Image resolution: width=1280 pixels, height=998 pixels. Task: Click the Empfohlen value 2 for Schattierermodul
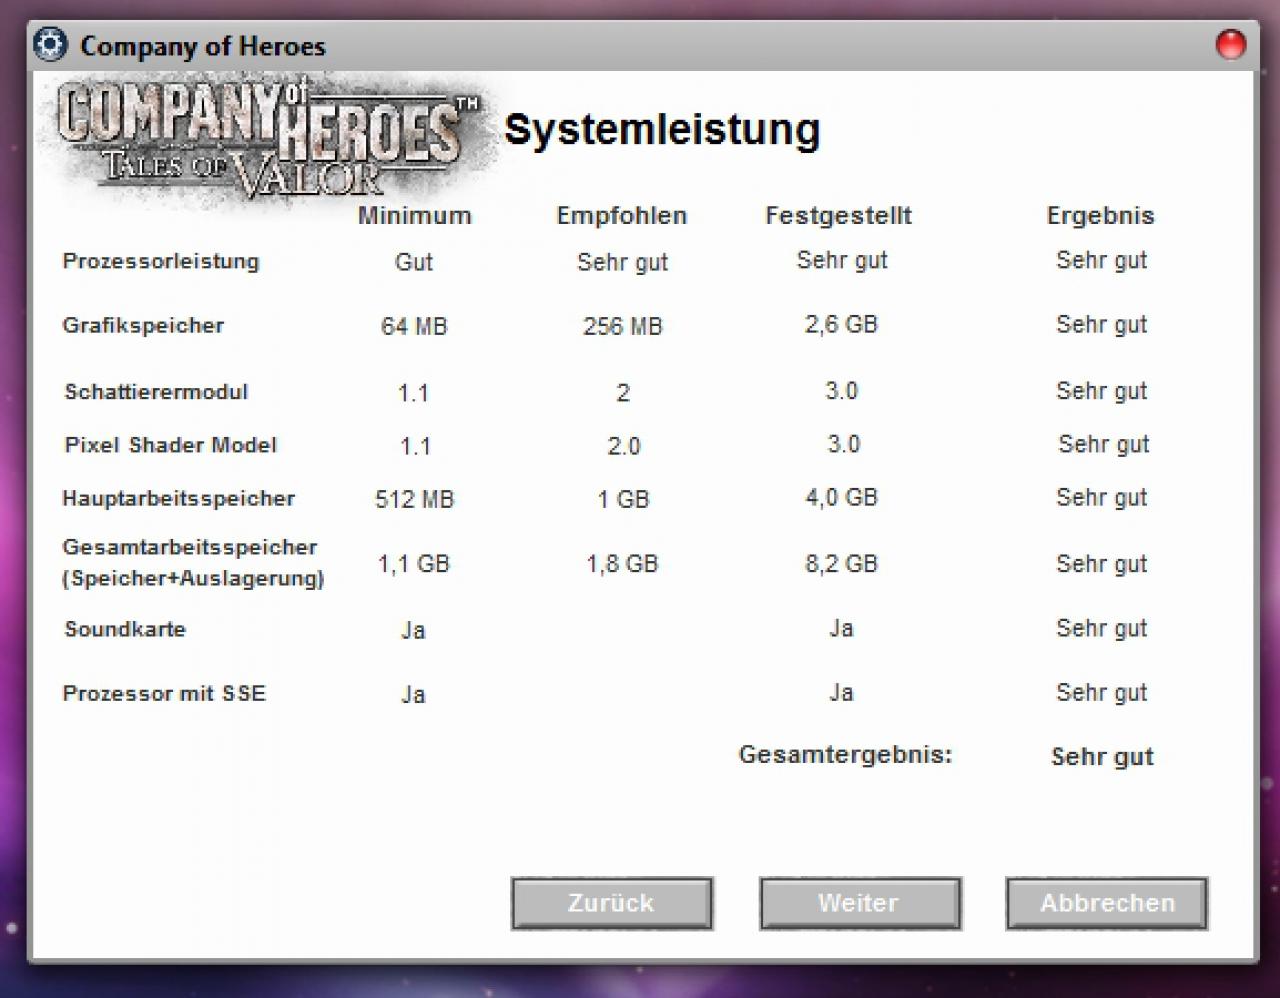pyautogui.click(x=623, y=393)
